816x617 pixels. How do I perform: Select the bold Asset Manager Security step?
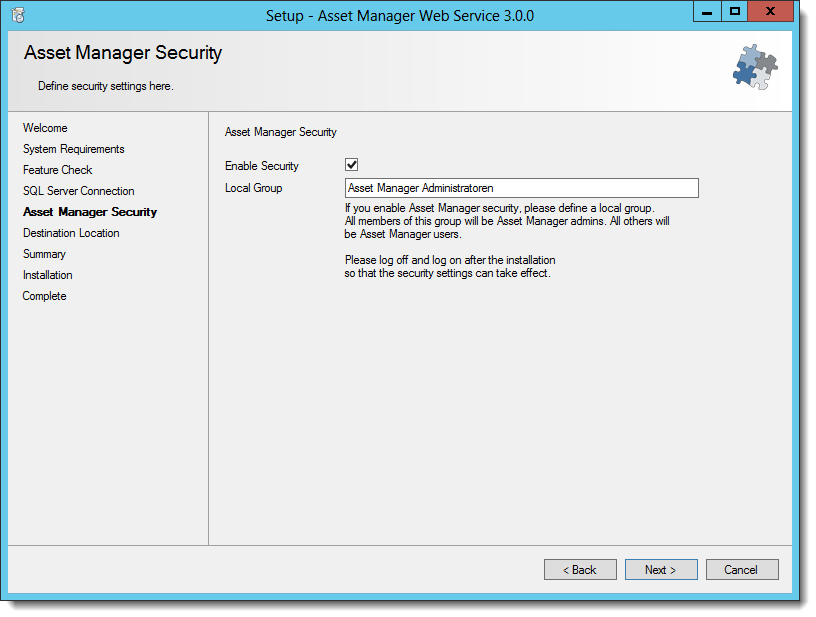[x=90, y=212]
